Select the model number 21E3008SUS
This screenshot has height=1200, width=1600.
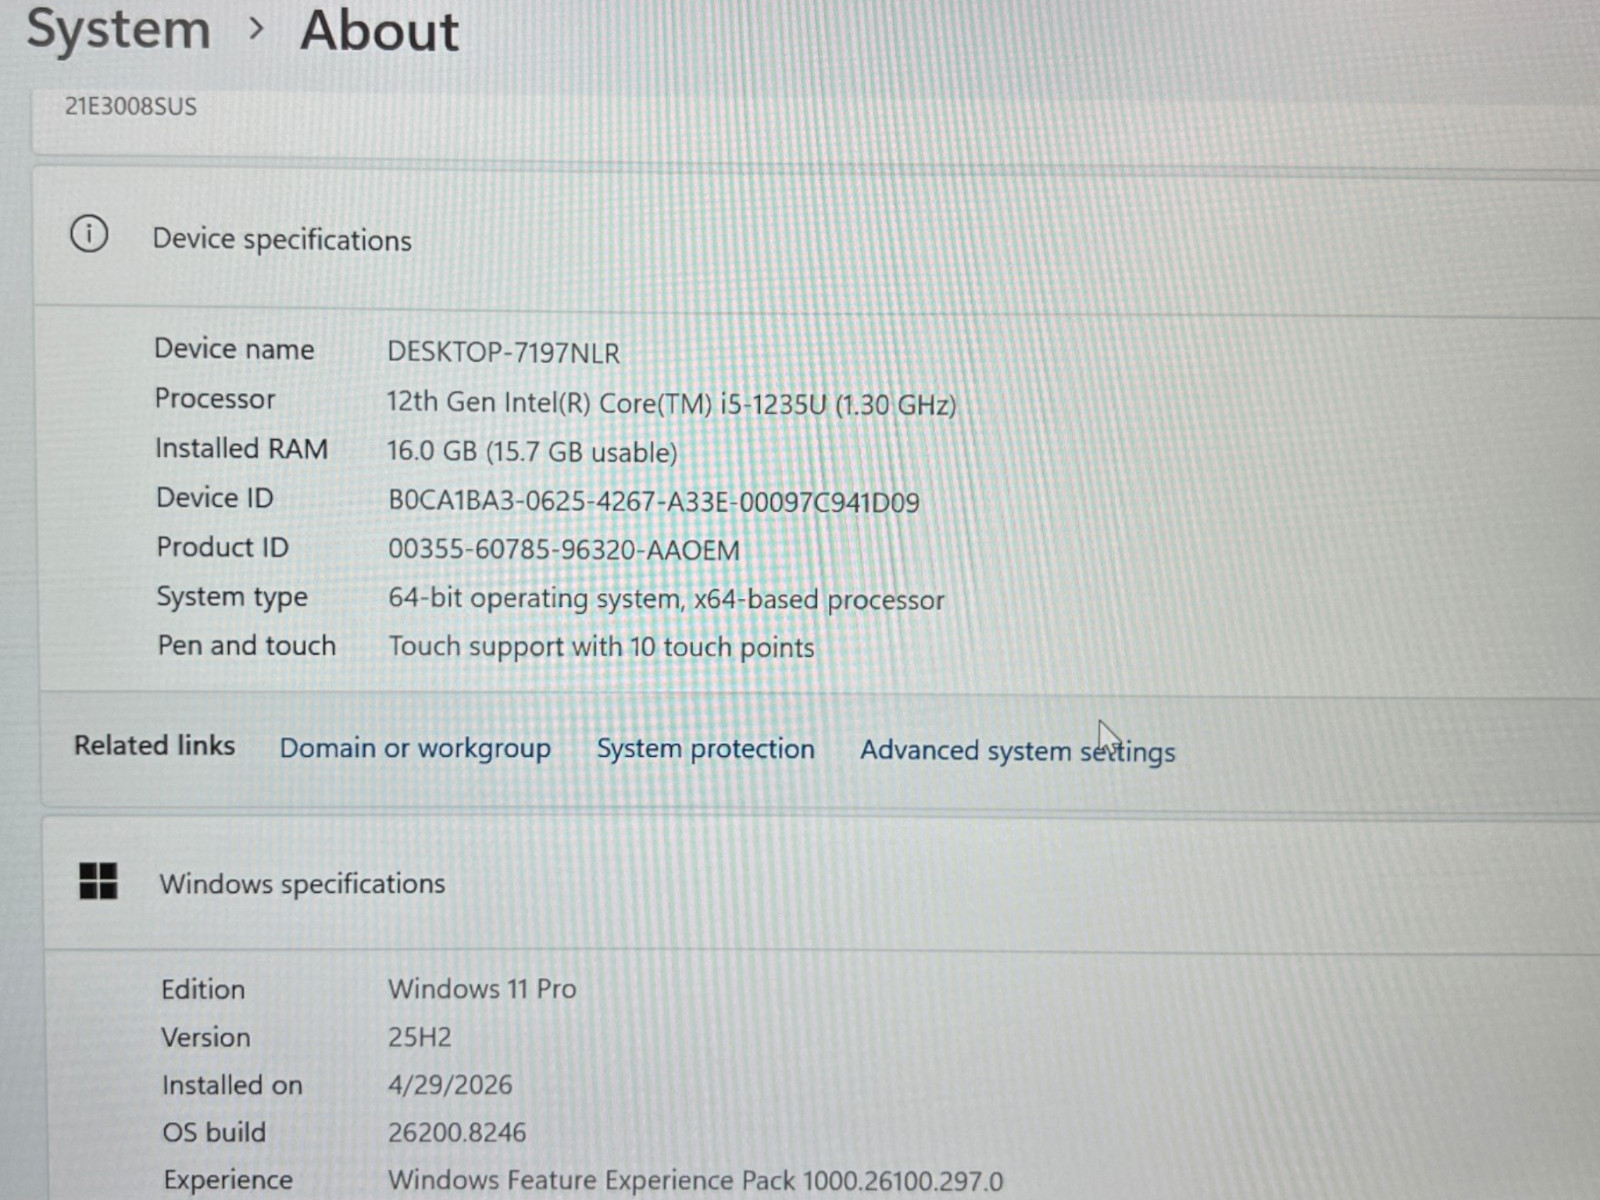point(131,106)
